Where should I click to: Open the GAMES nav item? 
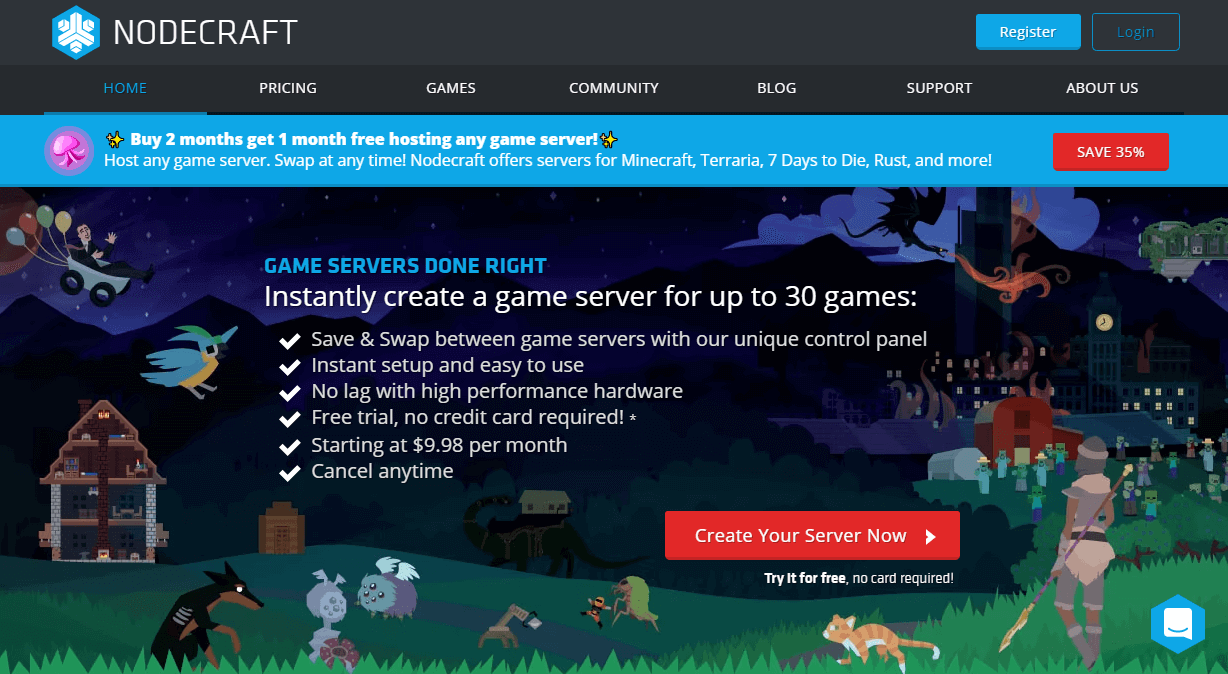[x=451, y=88]
